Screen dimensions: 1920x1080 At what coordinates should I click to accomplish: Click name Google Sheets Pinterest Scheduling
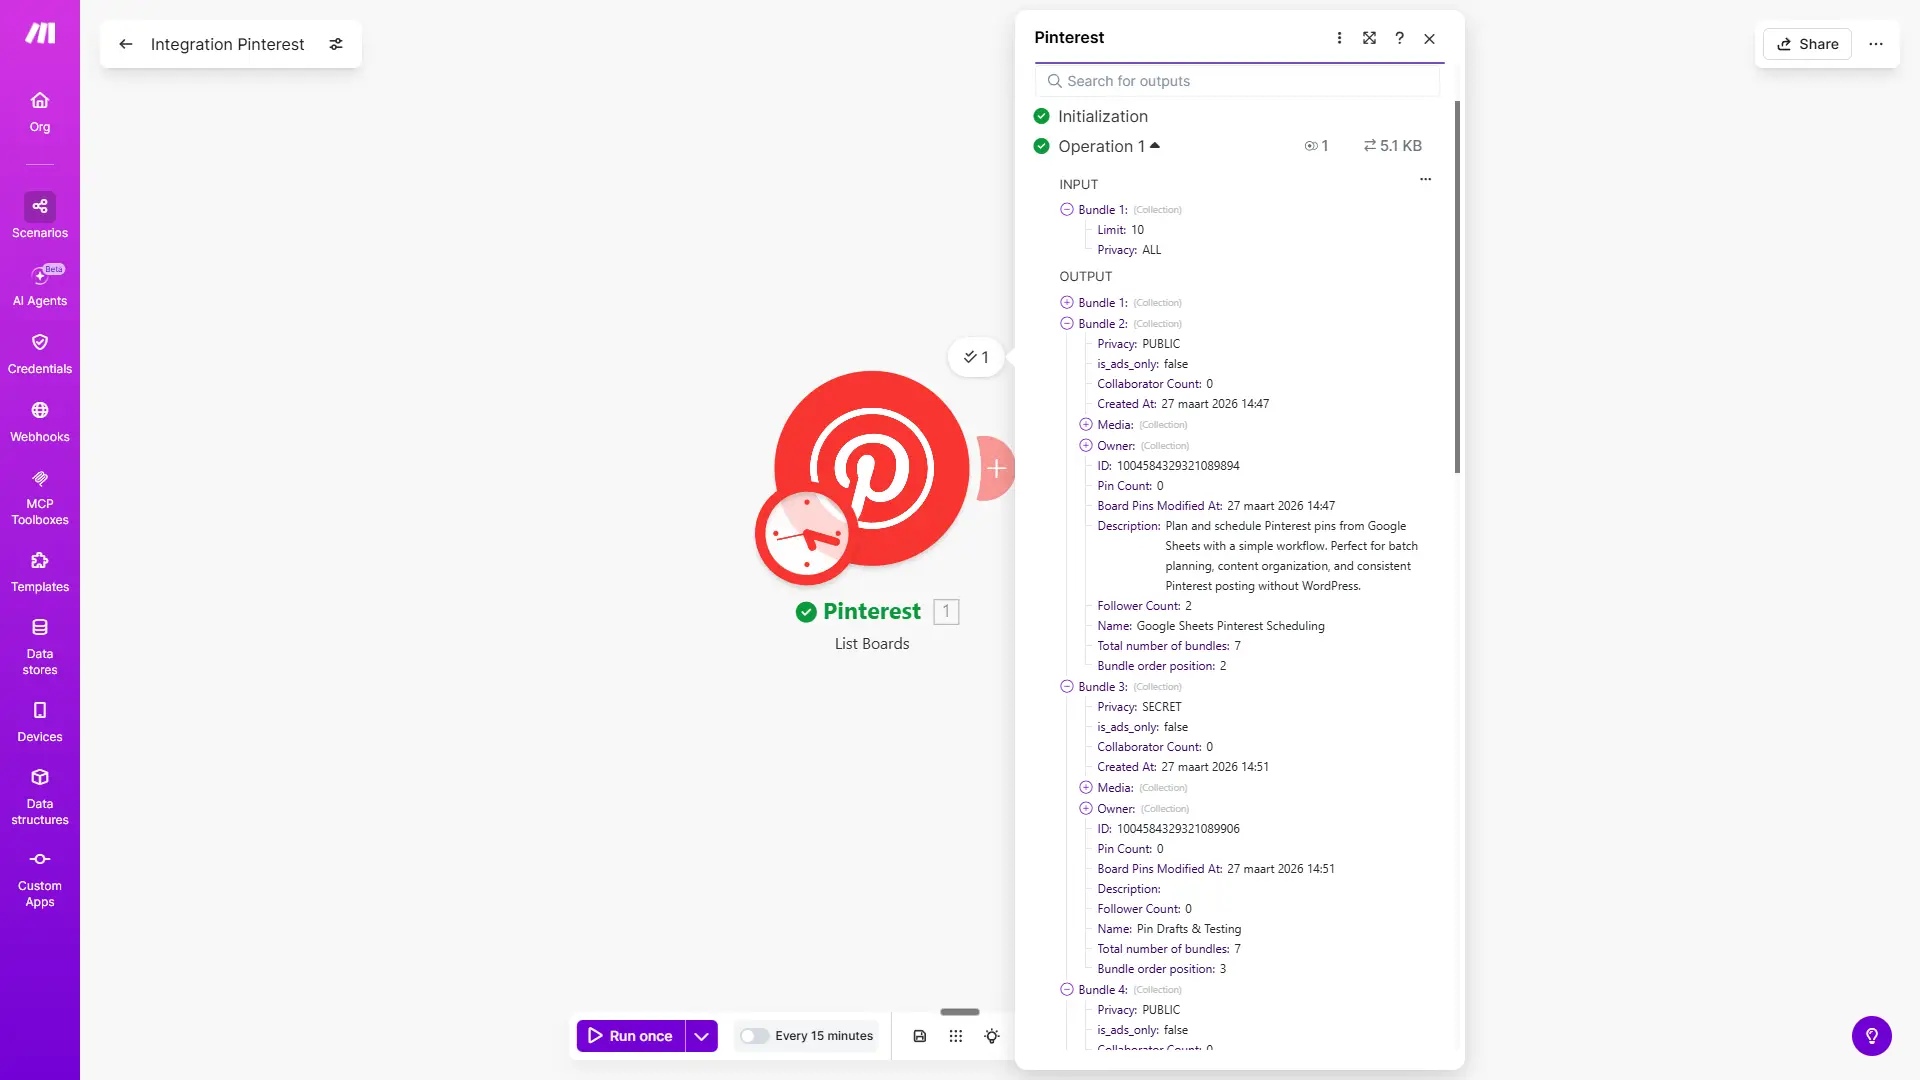pyautogui.click(x=1230, y=626)
